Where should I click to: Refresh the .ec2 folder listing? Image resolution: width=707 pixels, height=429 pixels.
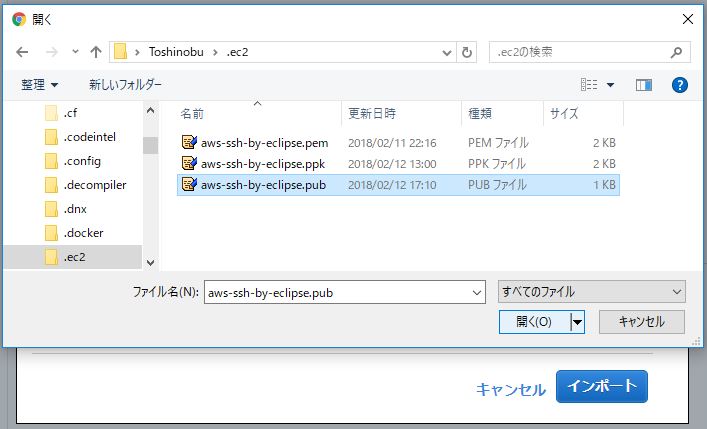pyautogui.click(x=467, y=53)
